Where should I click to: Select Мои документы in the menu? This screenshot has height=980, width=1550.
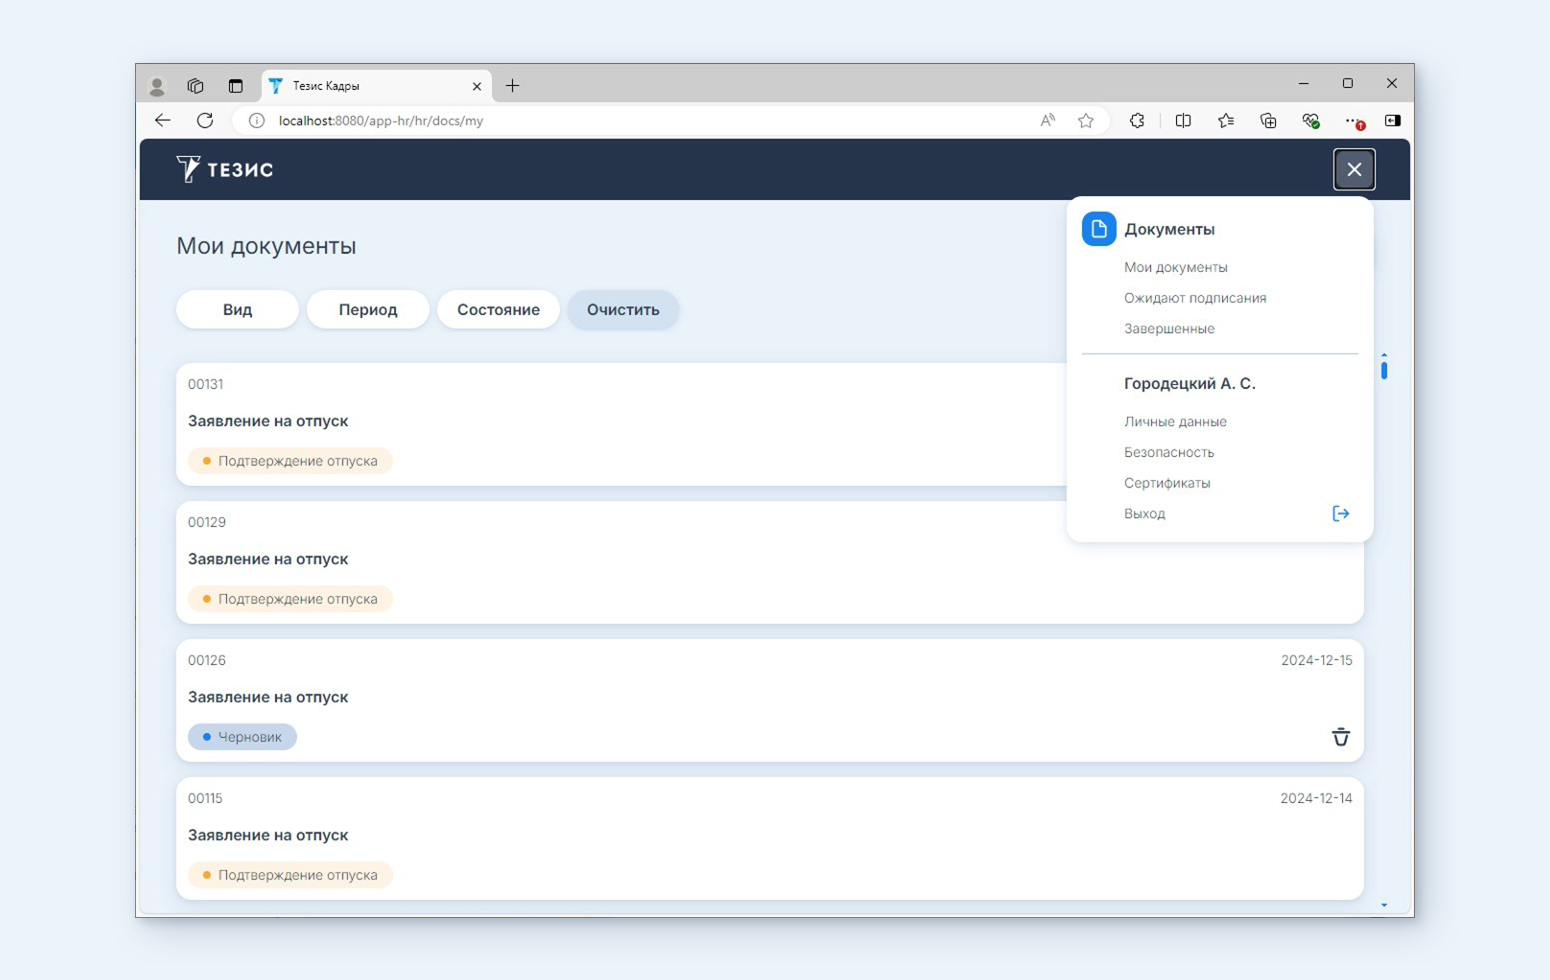(1175, 267)
